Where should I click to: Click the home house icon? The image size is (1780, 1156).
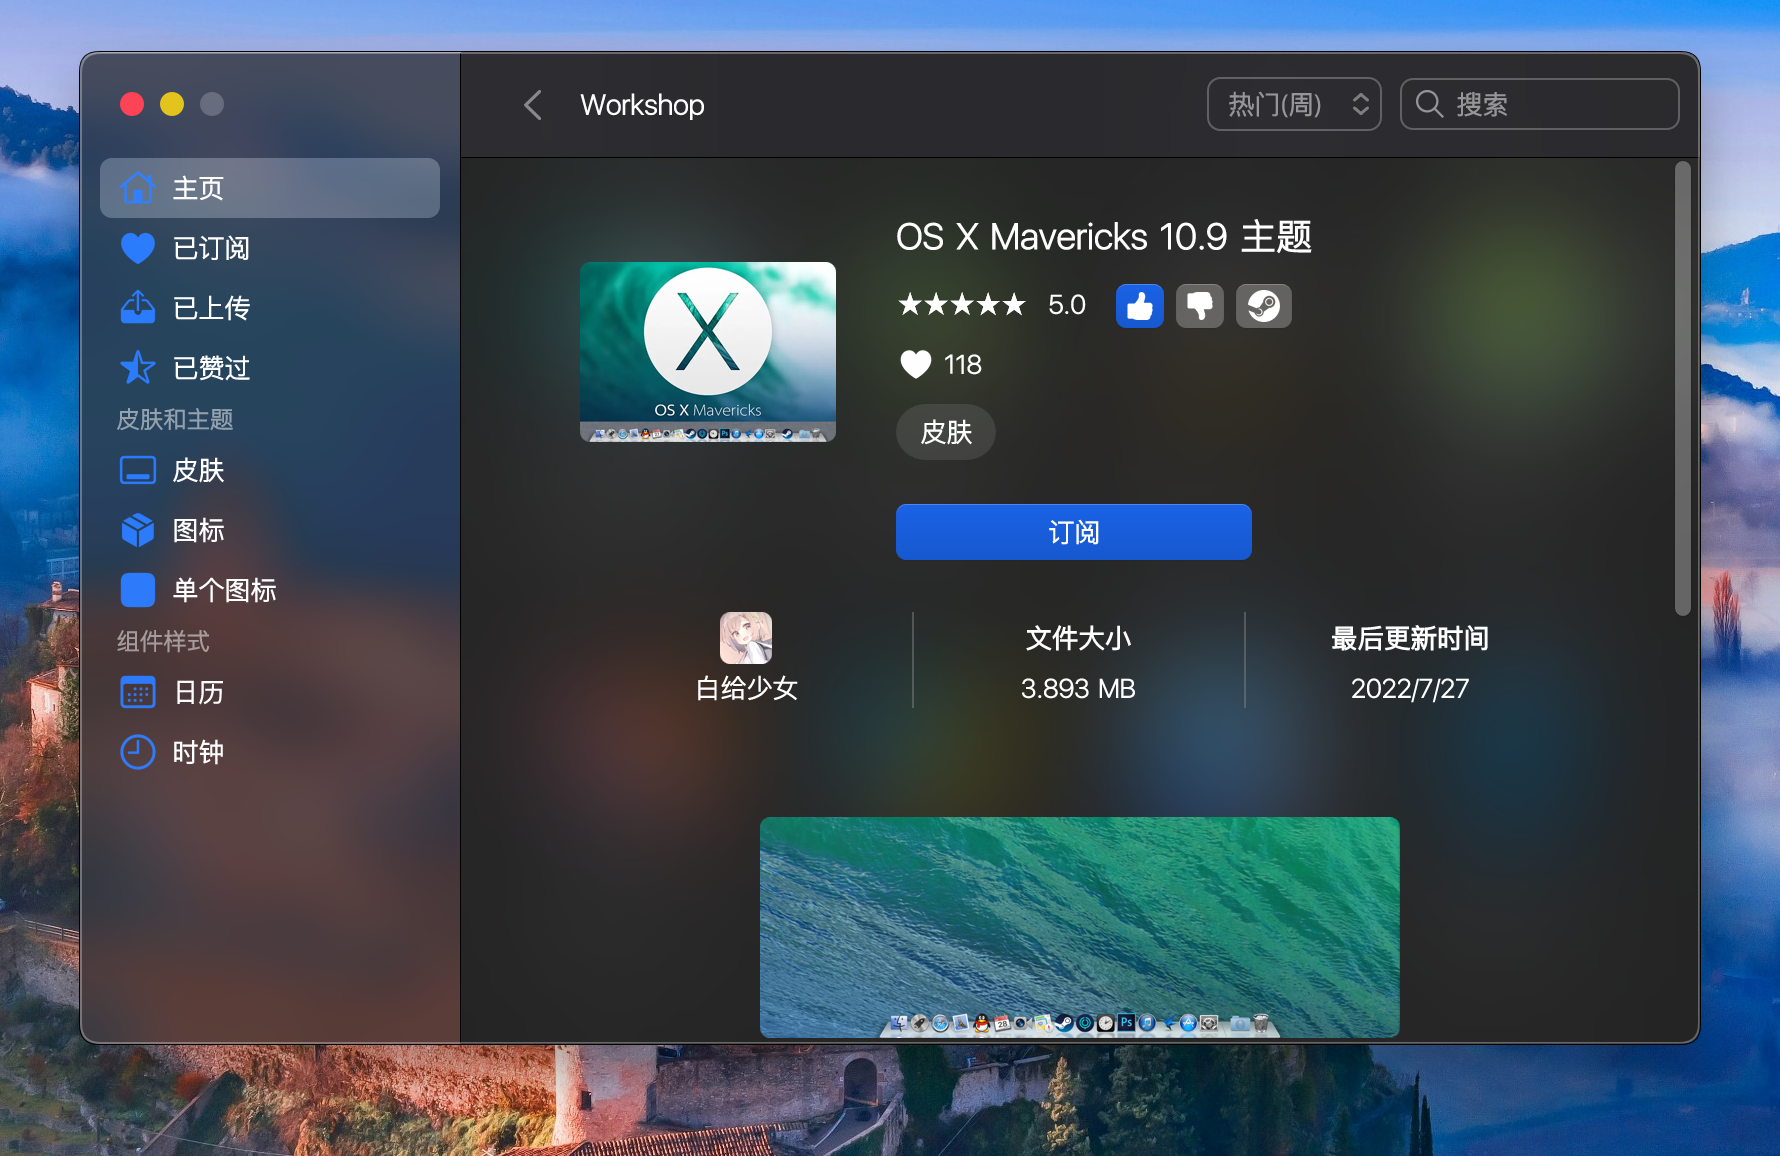coord(138,188)
